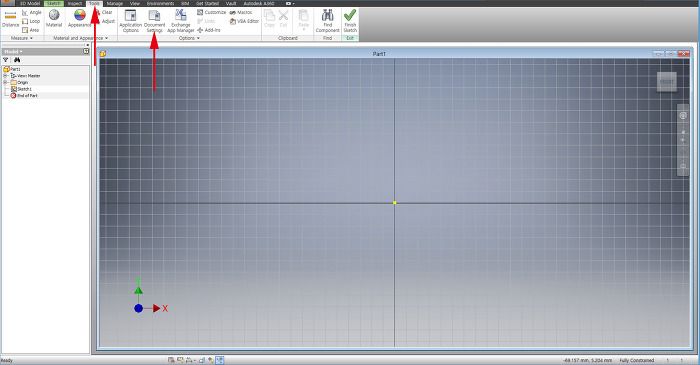
Task: Expand the View: Master node
Action: [5, 76]
